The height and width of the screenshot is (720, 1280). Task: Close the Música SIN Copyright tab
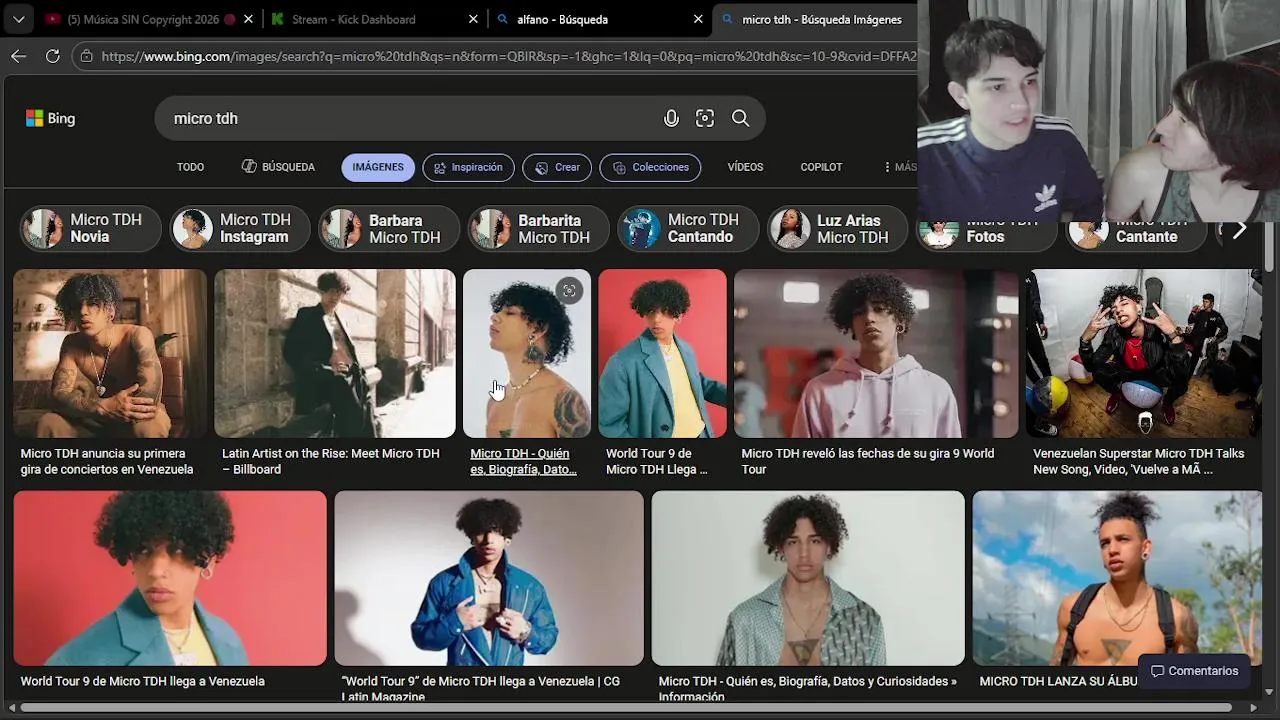(x=249, y=19)
